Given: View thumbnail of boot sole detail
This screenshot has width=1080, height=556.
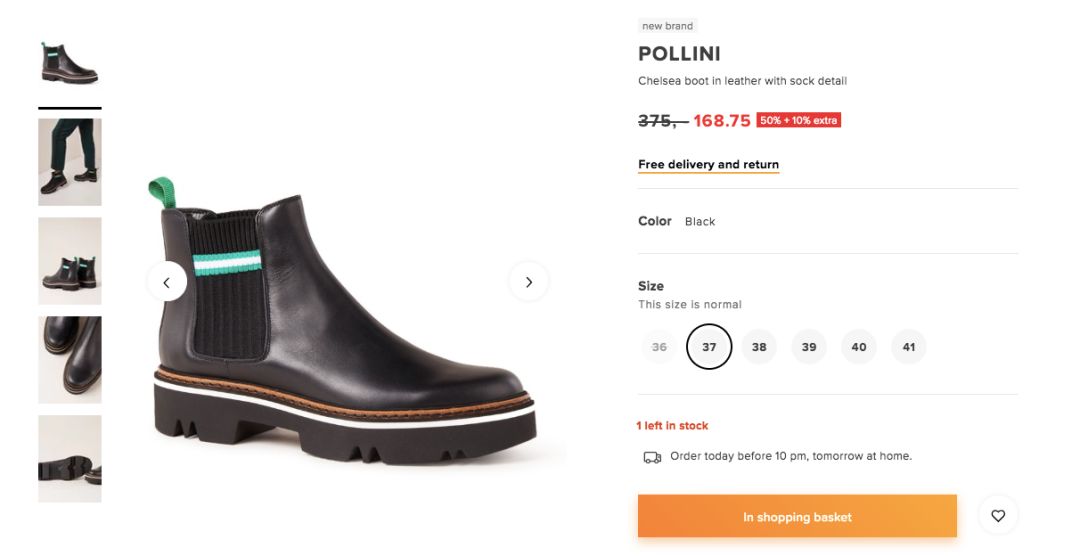Looking at the screenshot, I should click(69, 458).
